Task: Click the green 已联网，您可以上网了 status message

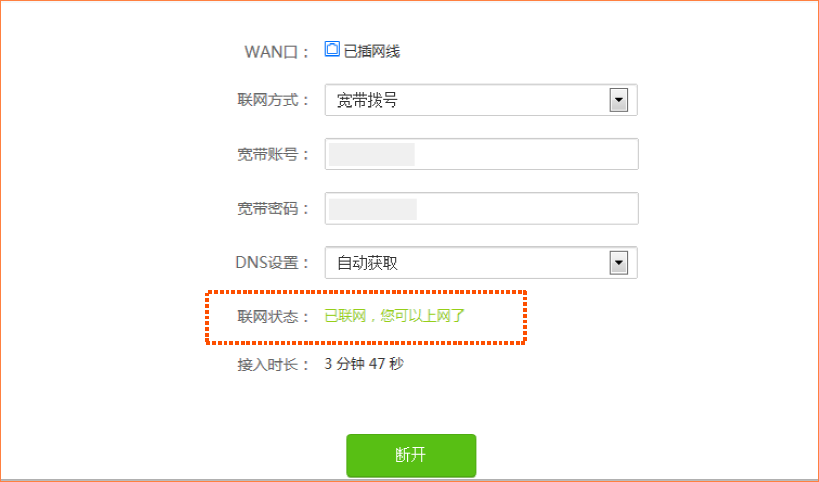Action: [394, 316]
